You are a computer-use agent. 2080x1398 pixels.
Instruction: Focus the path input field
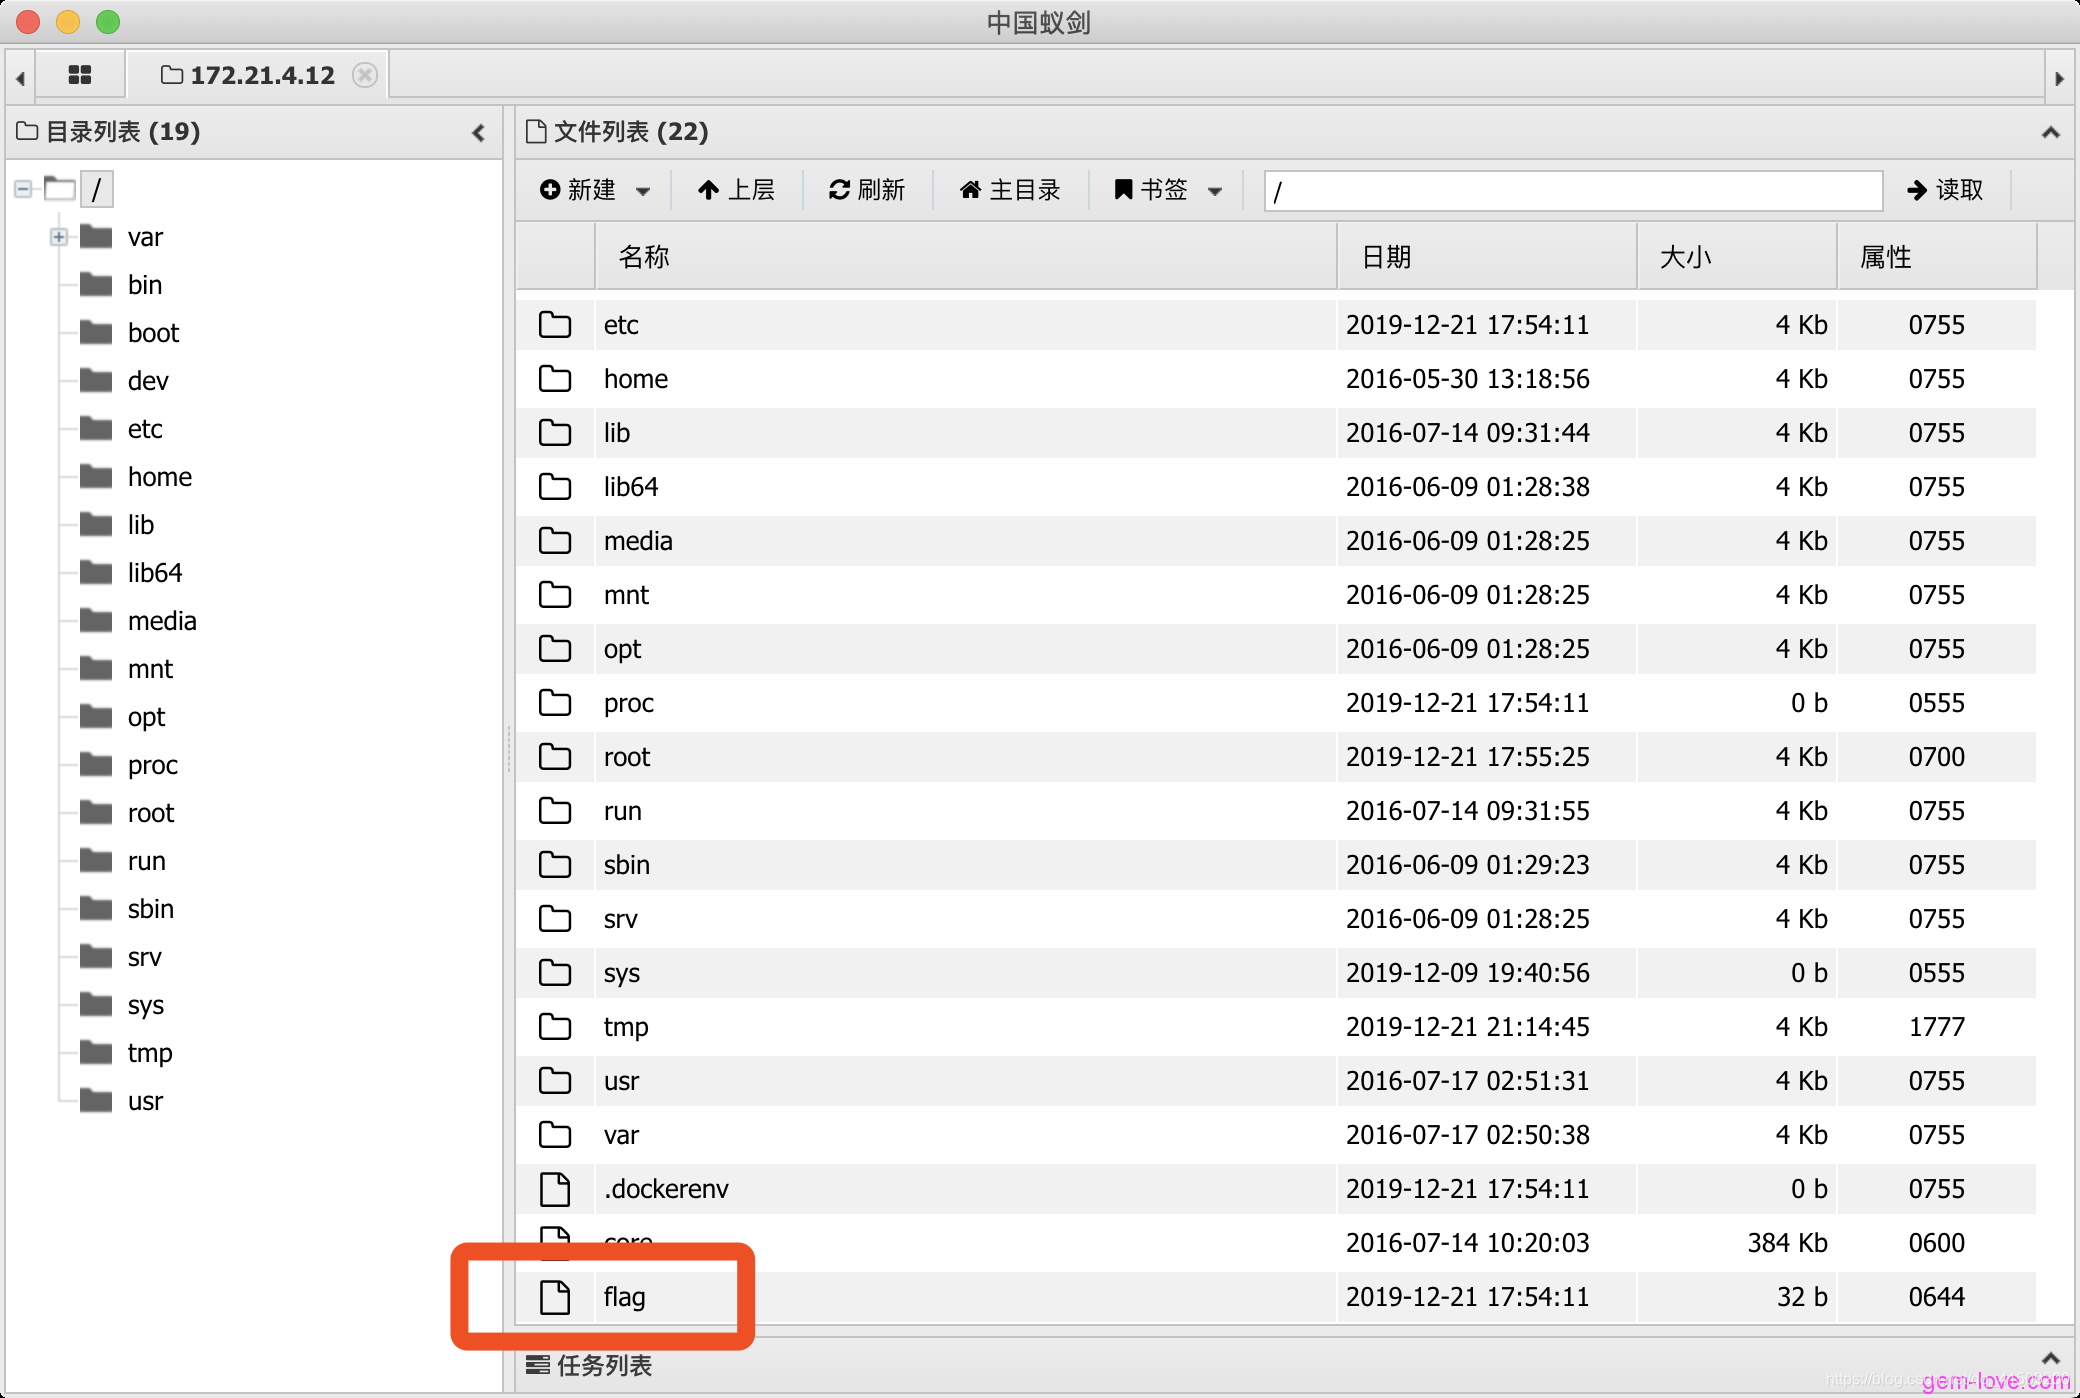pyautogui.click(x=1572, y=190)
